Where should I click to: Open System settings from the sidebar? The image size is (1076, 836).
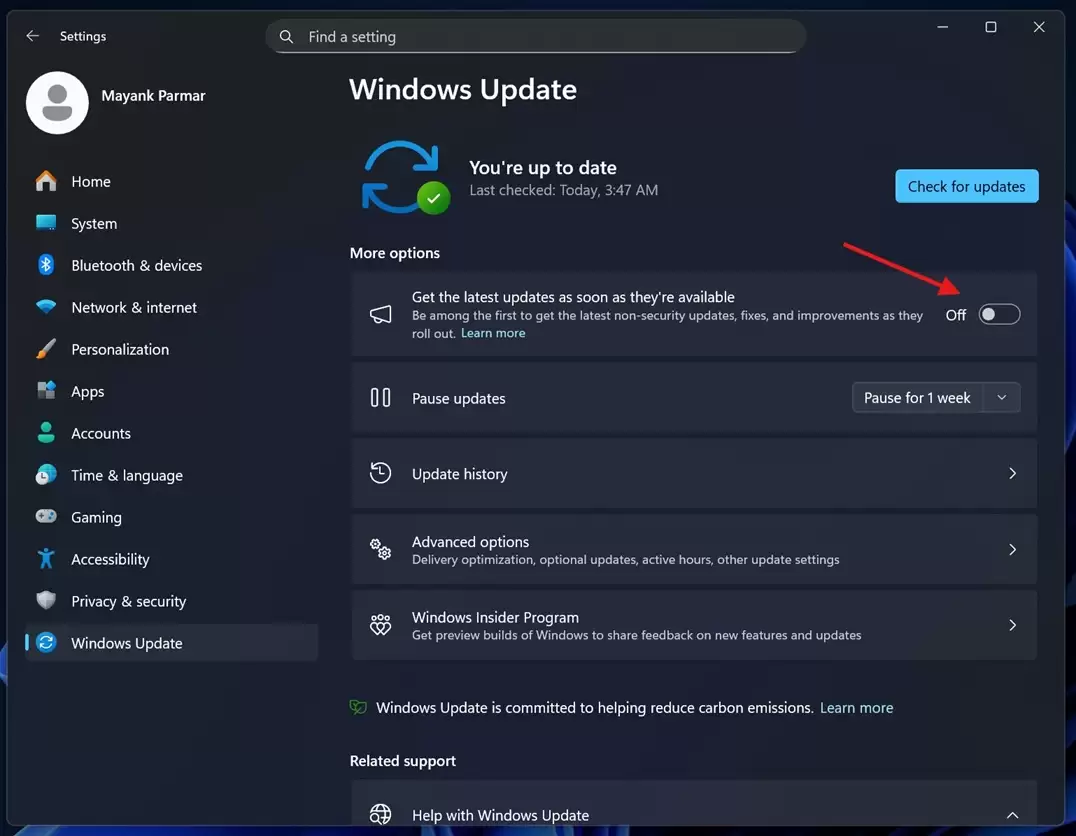46,223
